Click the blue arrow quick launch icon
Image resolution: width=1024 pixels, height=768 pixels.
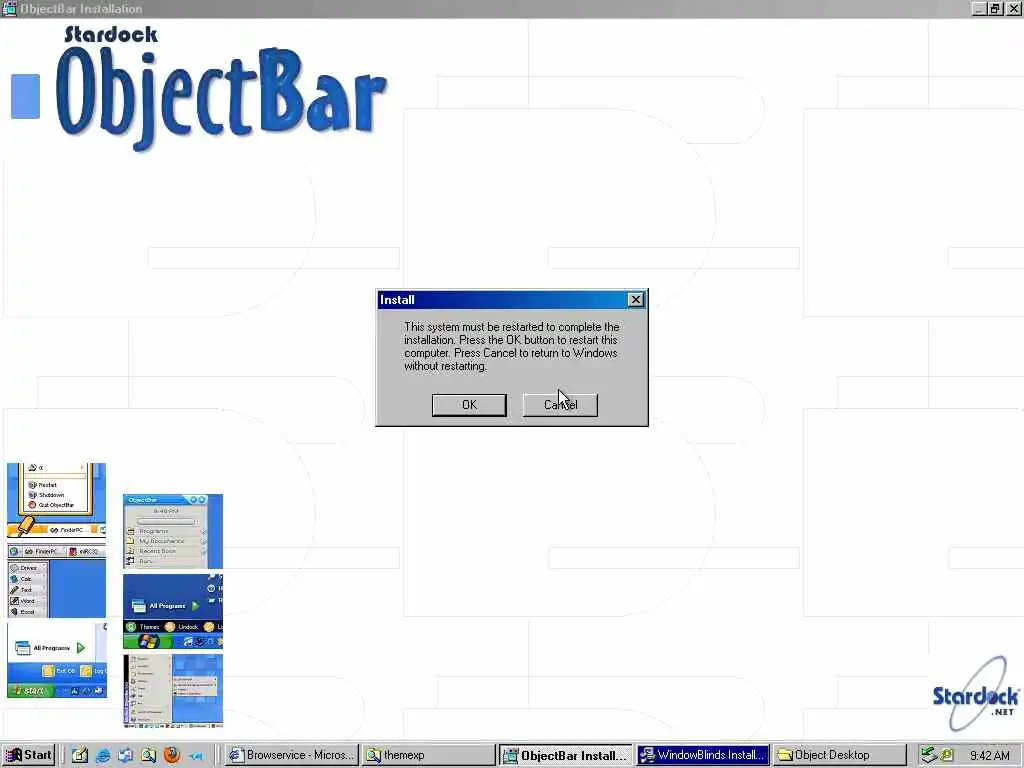click(x=195, y=755)
